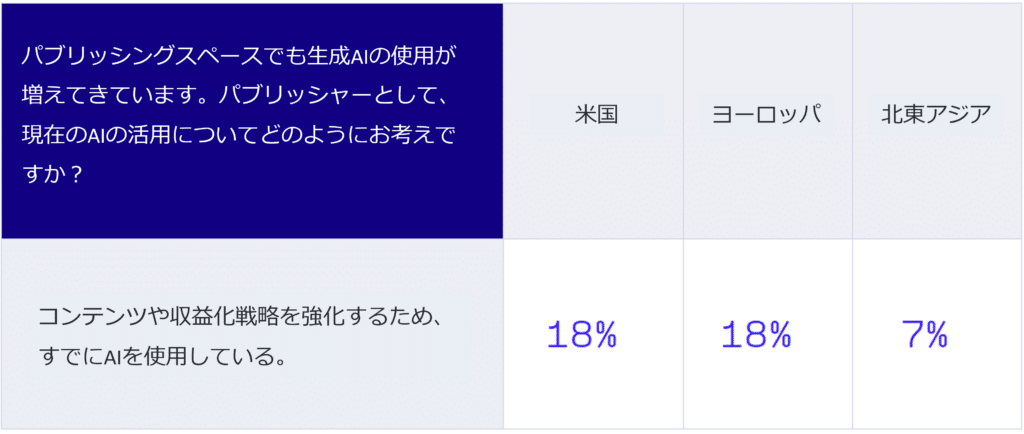Select the 北東アジア column header label
Screen dimensions: 1024x434
point(936,115)
